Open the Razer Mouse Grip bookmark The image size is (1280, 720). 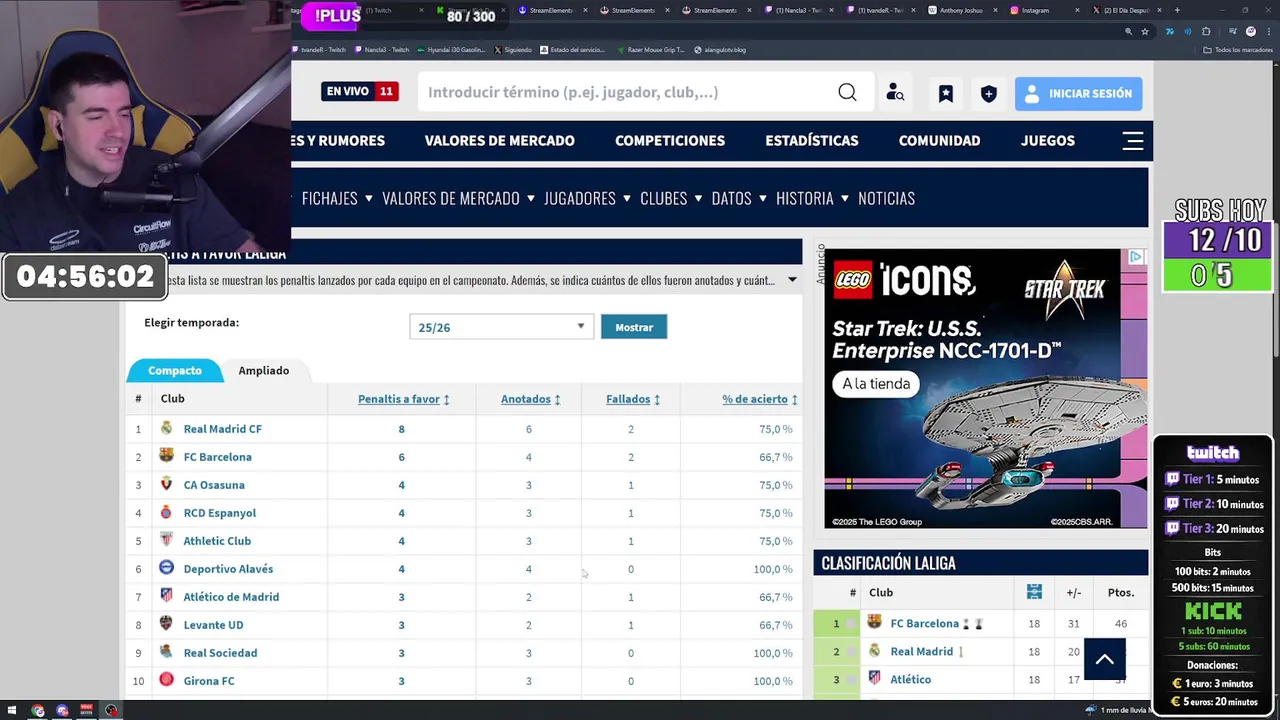(x=650, y=49)
